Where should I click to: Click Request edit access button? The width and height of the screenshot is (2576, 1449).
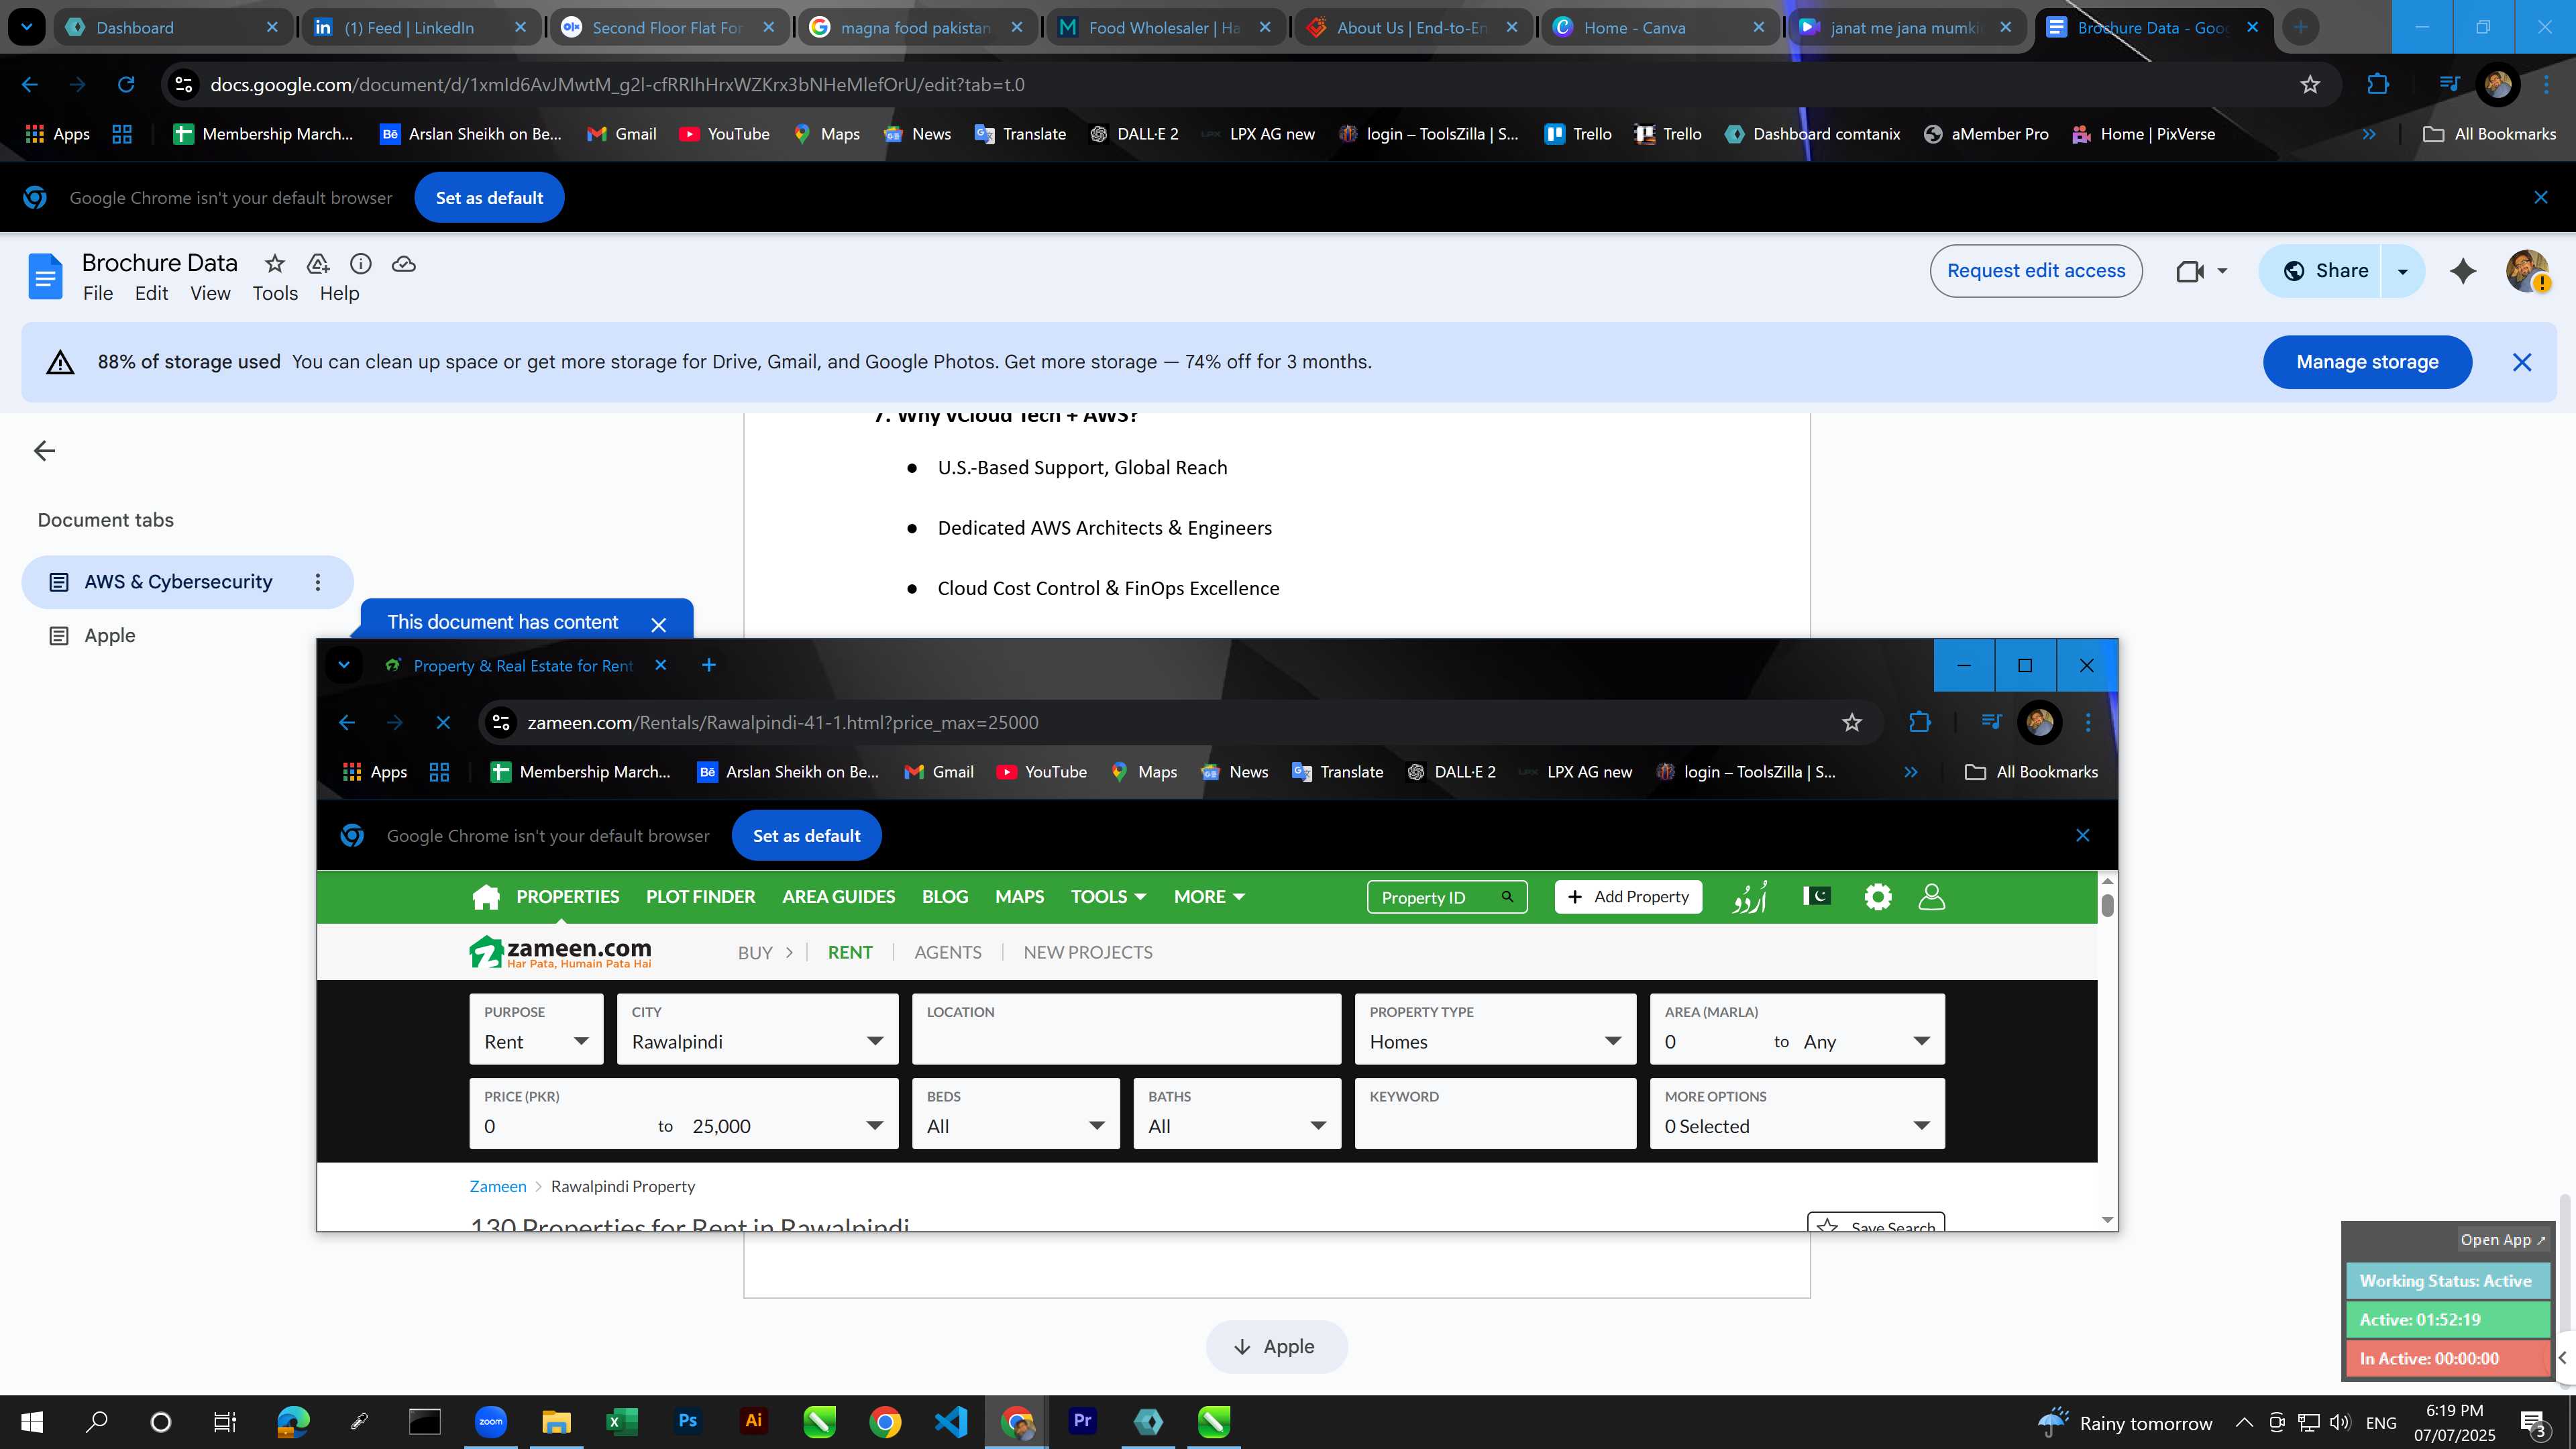pyautogui.click(x=2036, y=271)
